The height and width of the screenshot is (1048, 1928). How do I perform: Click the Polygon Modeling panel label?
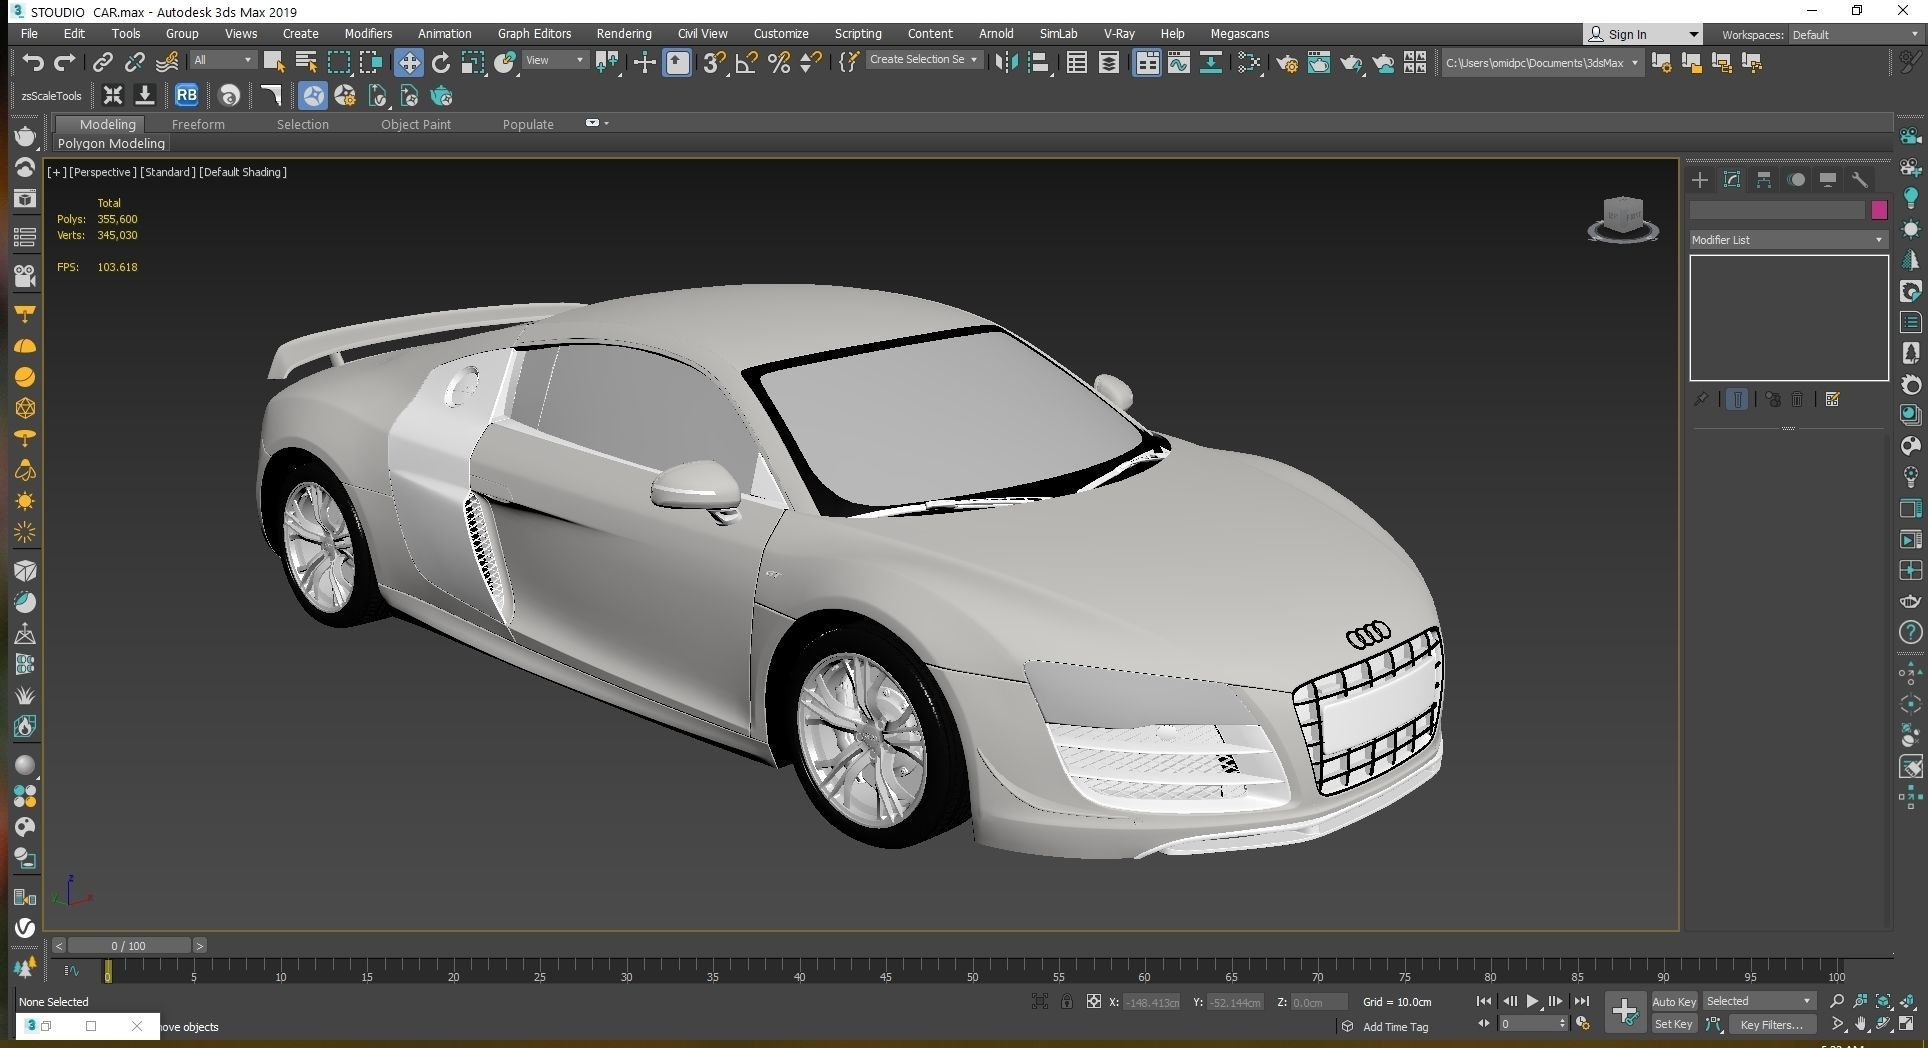point(111,143)
